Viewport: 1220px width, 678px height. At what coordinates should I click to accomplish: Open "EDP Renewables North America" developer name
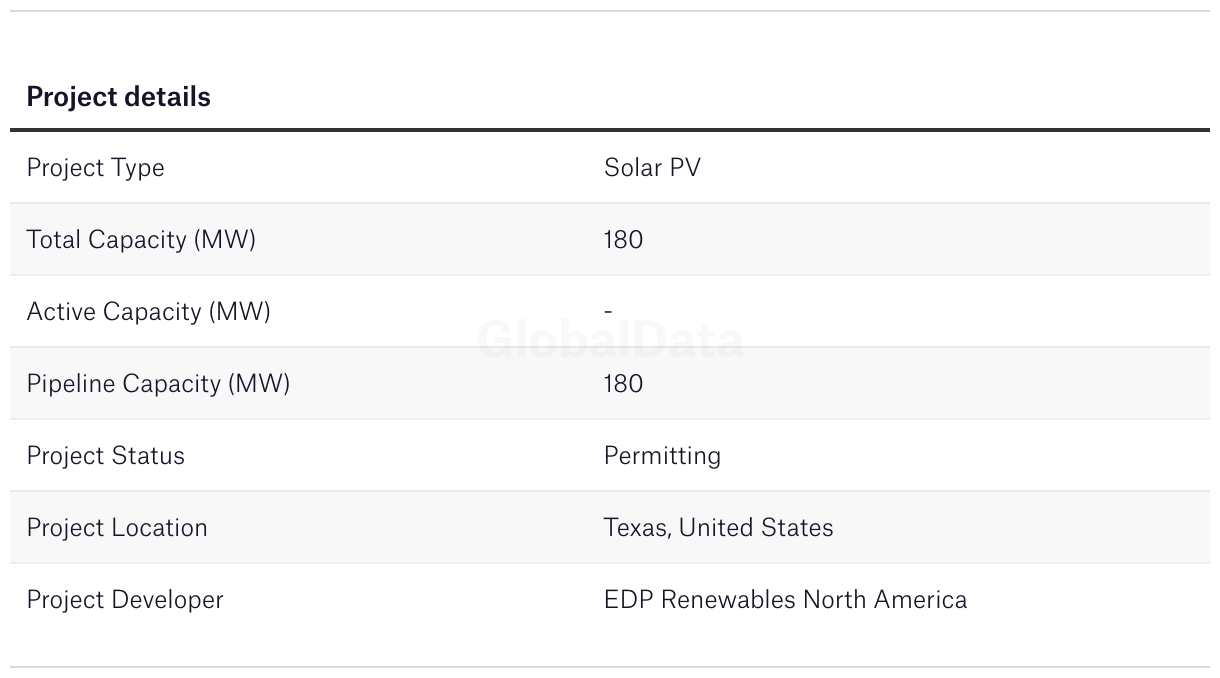[785, 600]
